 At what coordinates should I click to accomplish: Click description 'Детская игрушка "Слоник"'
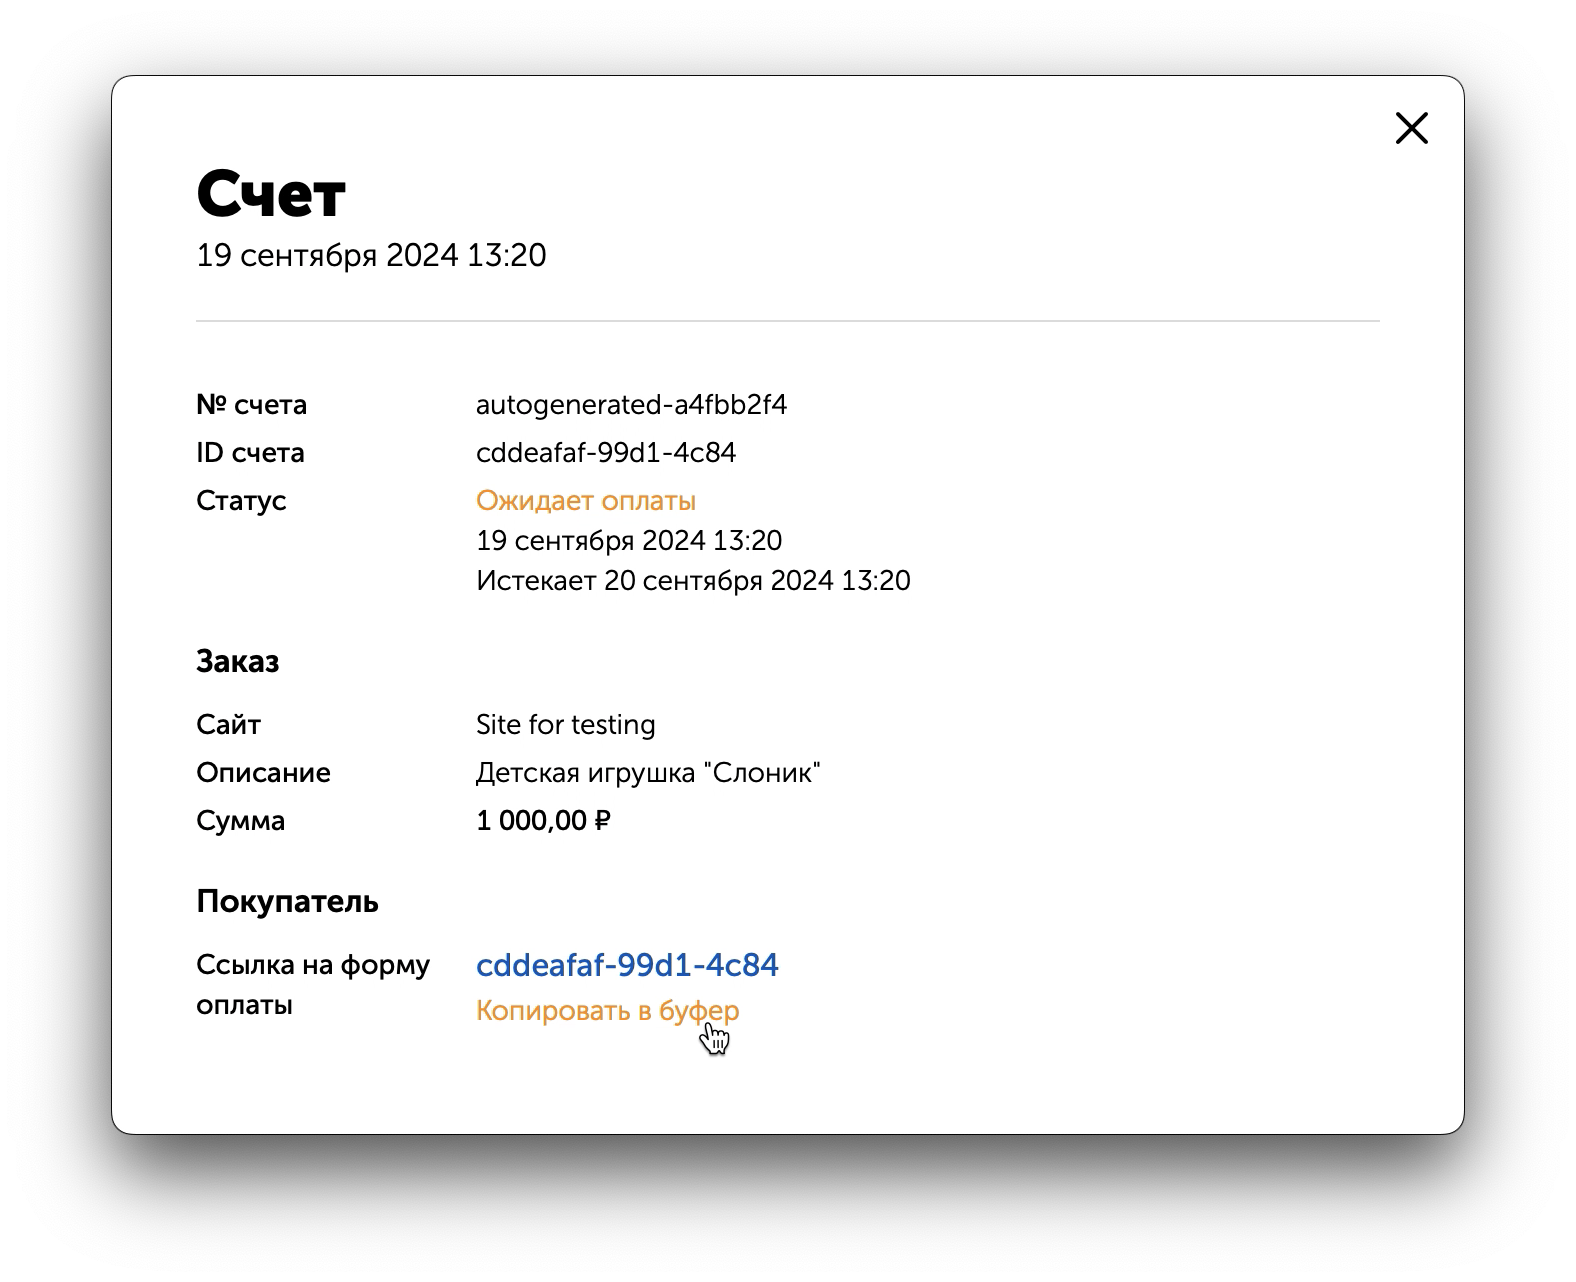[x=648, y=773]
